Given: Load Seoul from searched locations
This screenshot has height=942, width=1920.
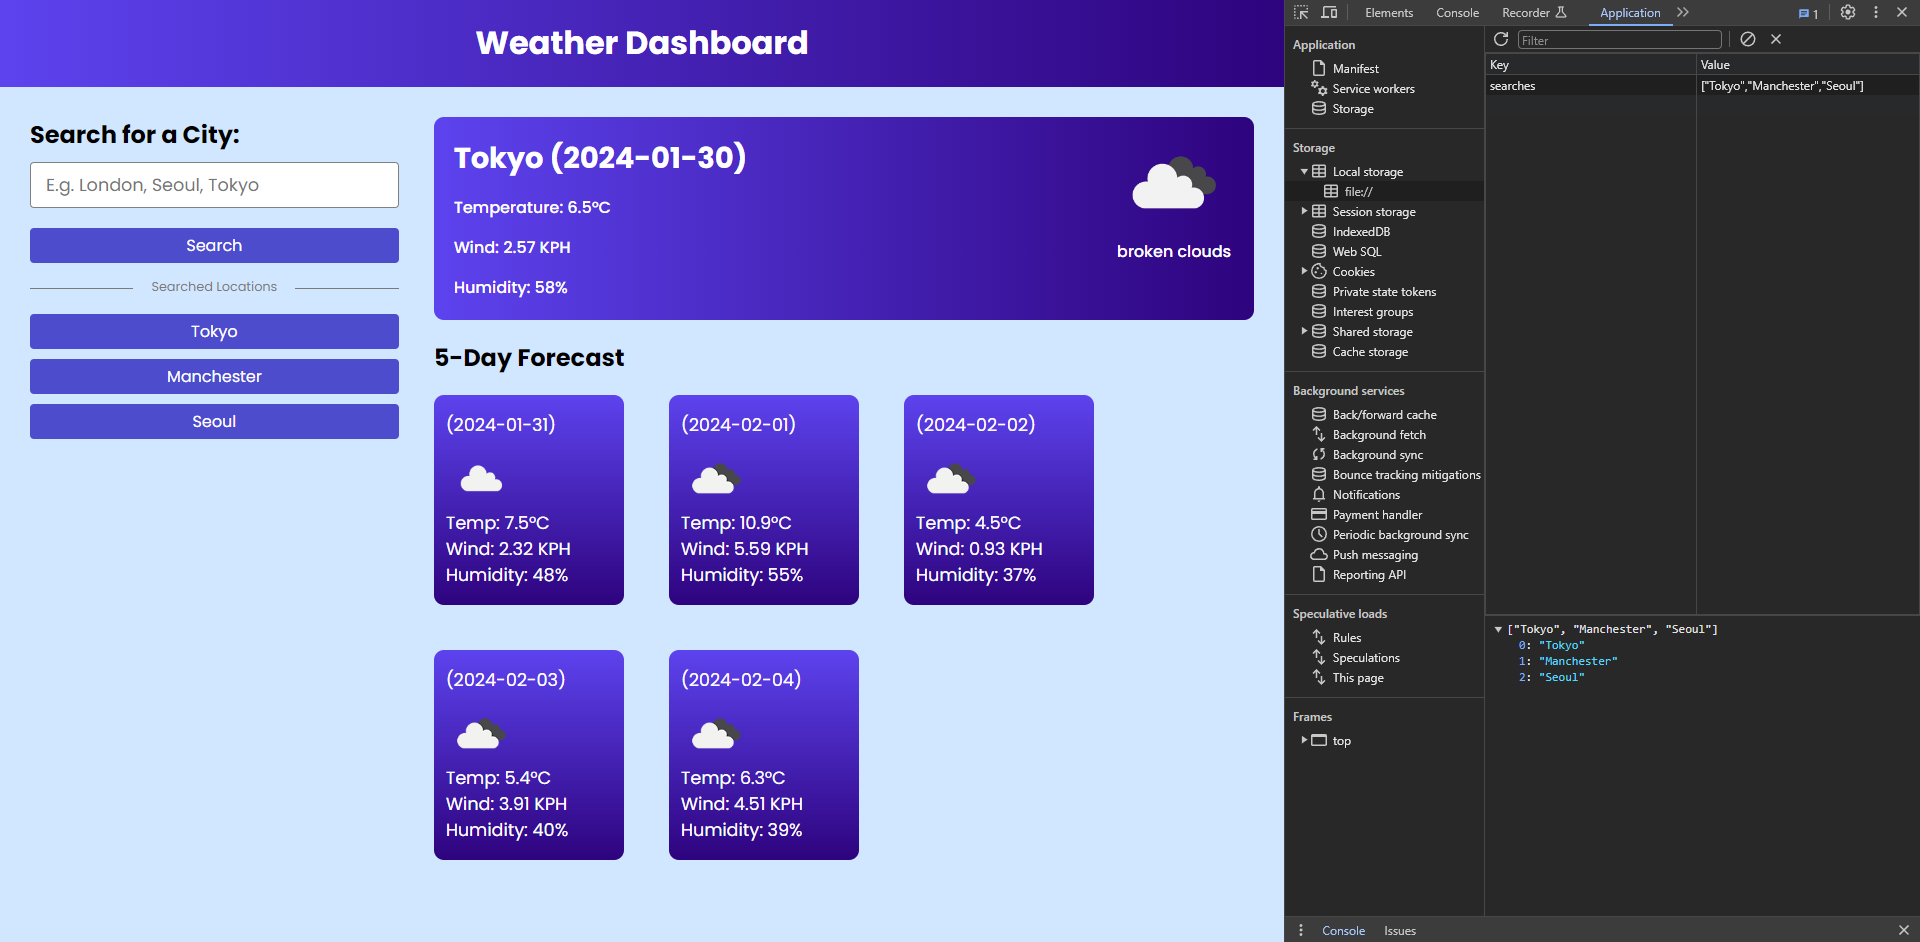Looking at the screenshot, I should click(214, 422).
